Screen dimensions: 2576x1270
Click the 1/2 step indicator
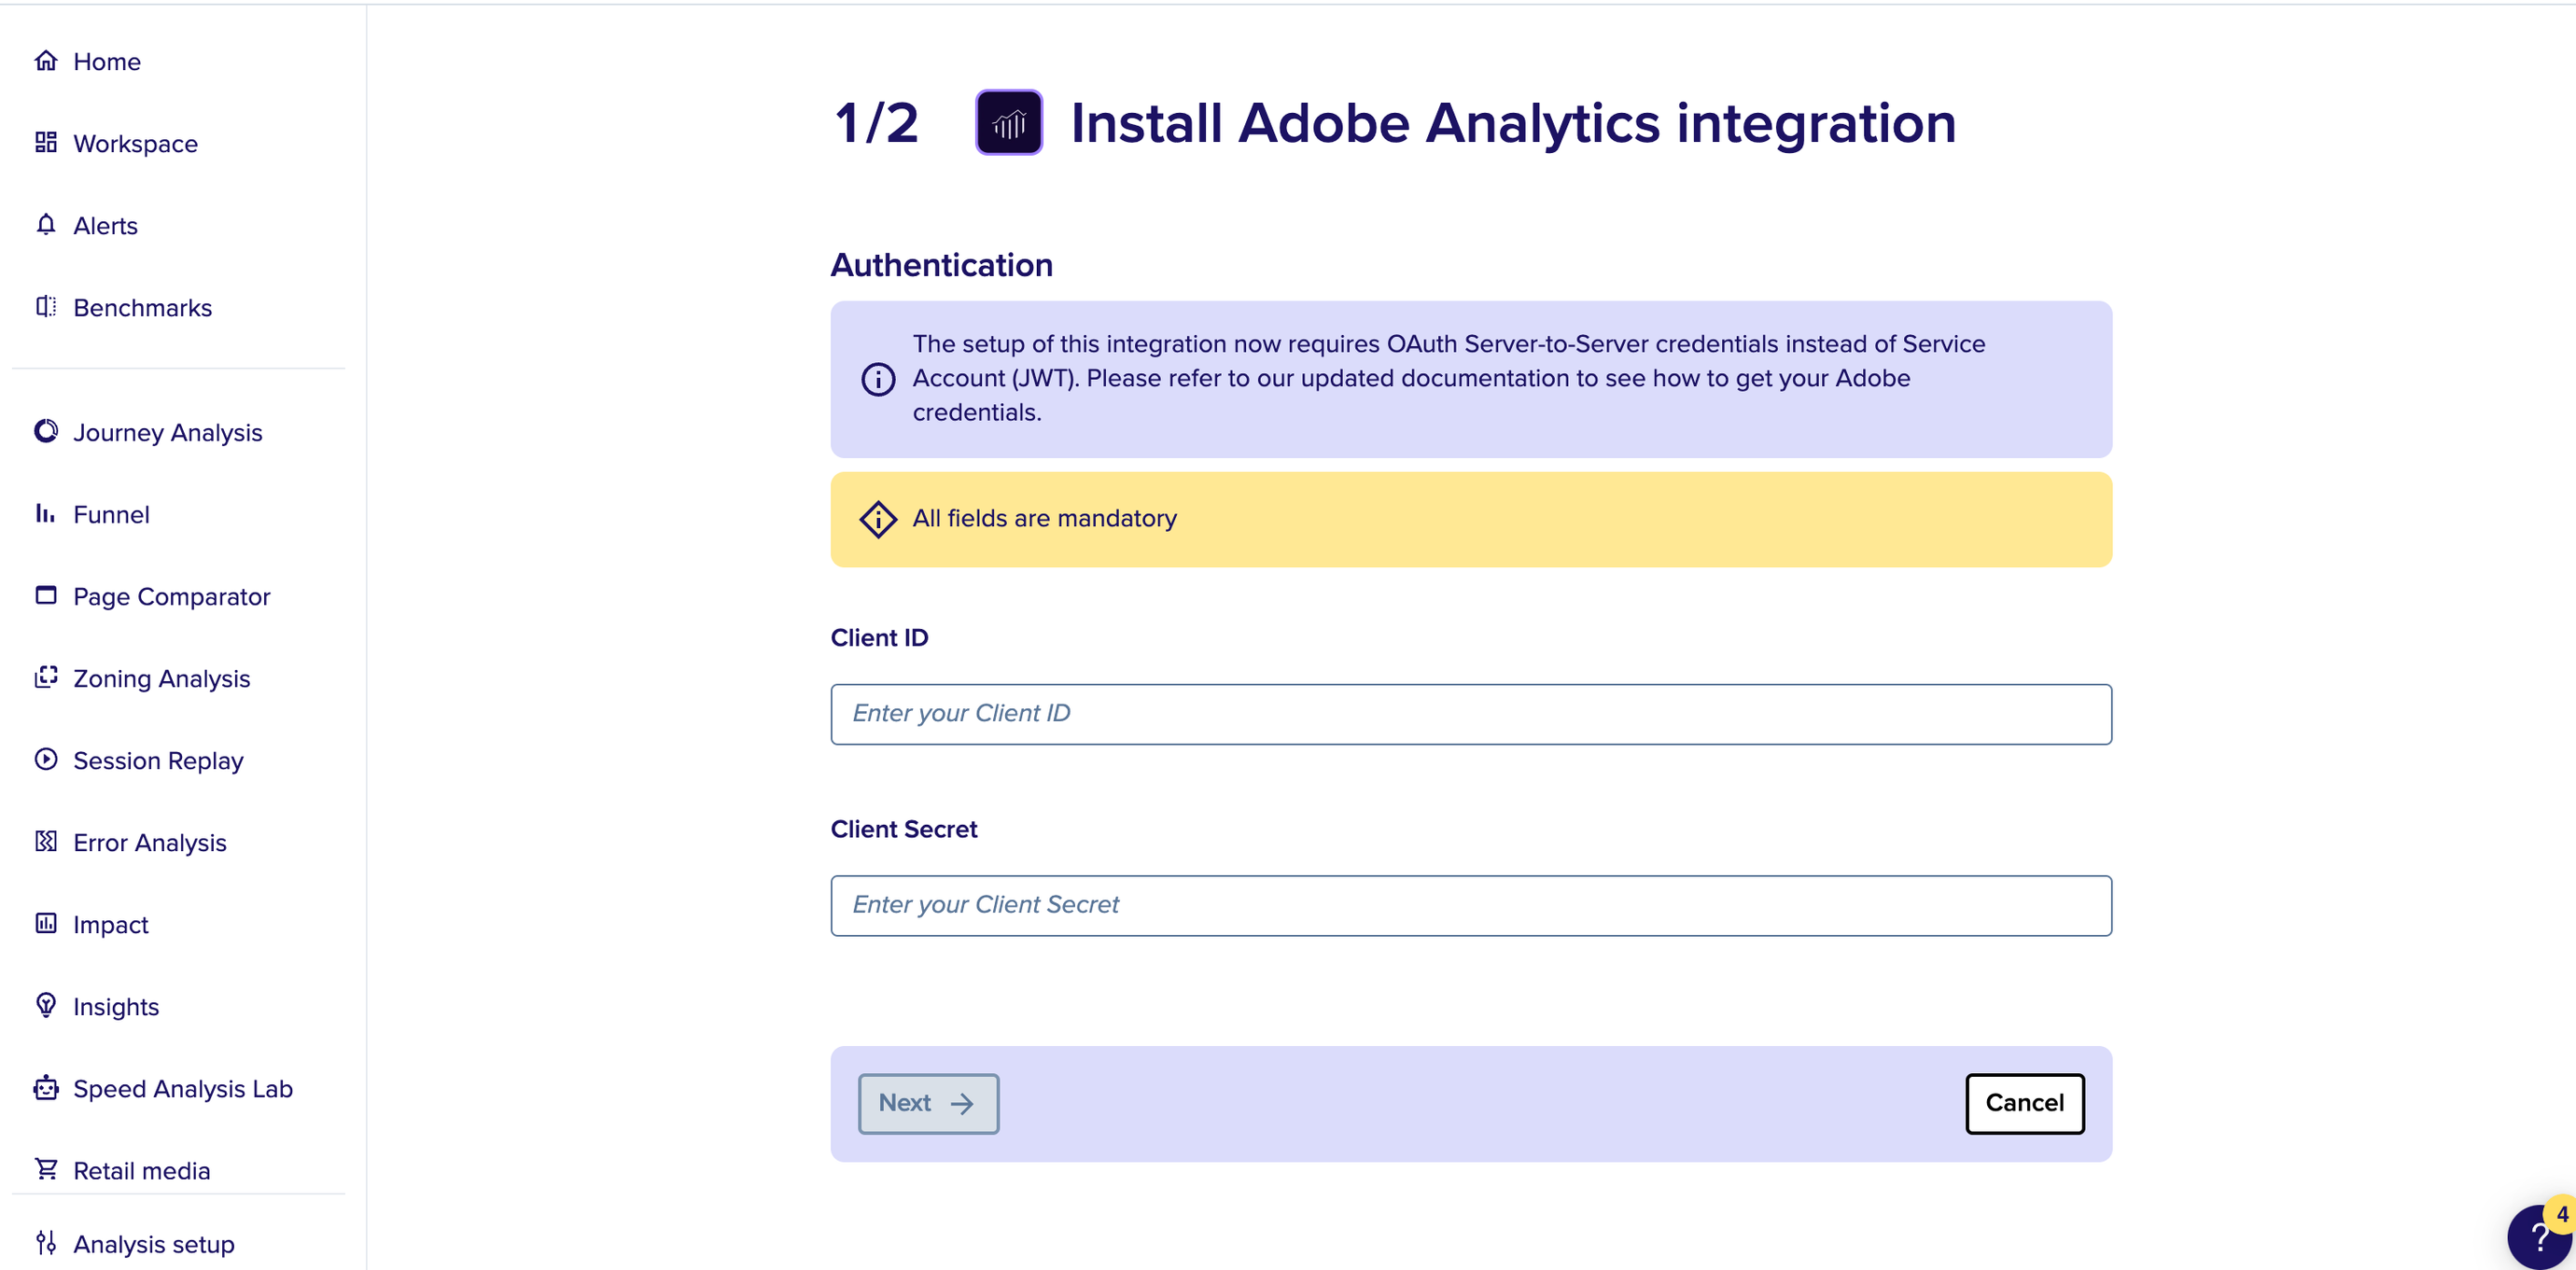point(877,122)
